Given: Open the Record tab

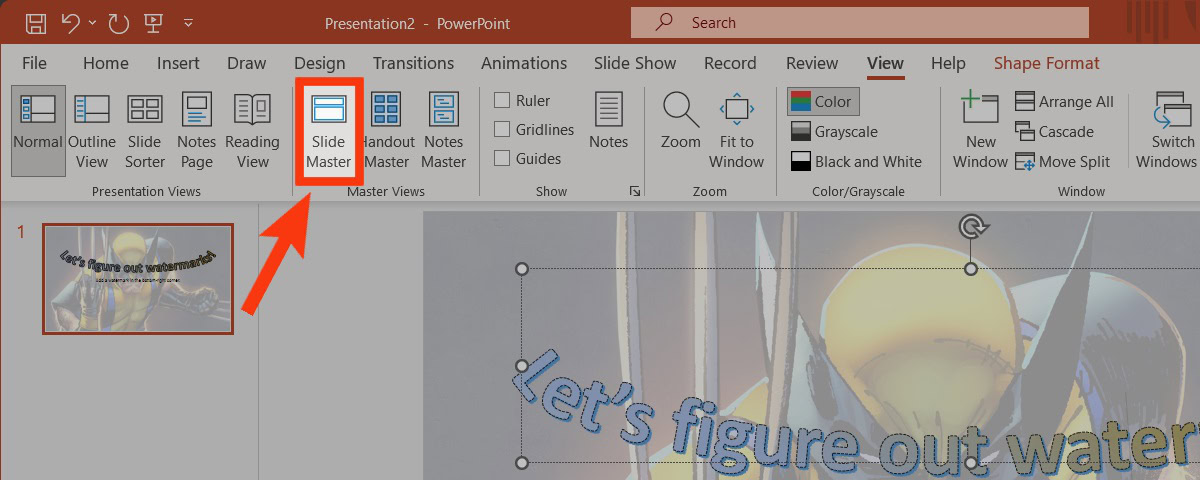Looking at the screenshot, I should tap(730, 63).
